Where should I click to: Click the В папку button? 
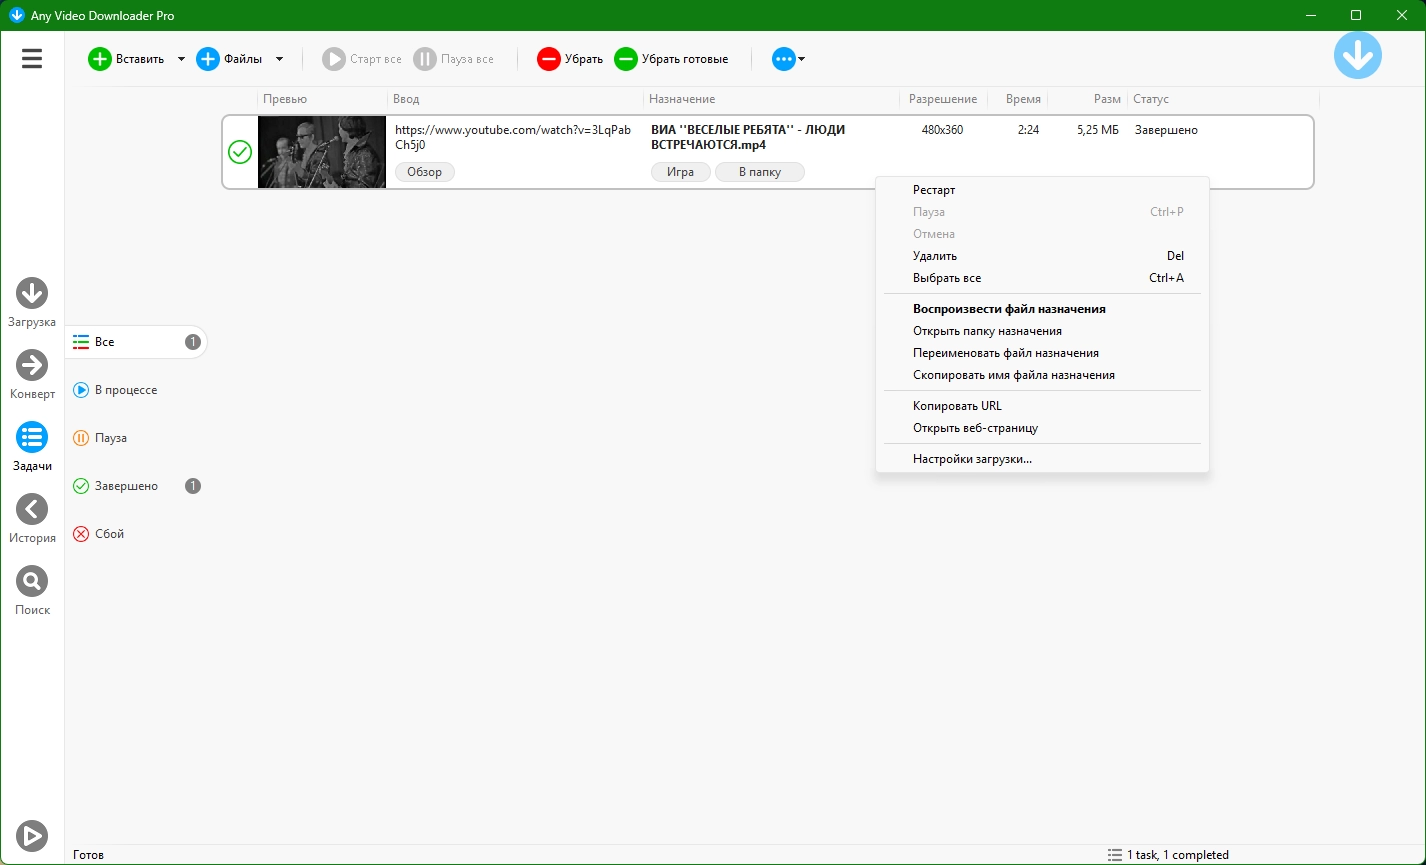coord(760,172)
